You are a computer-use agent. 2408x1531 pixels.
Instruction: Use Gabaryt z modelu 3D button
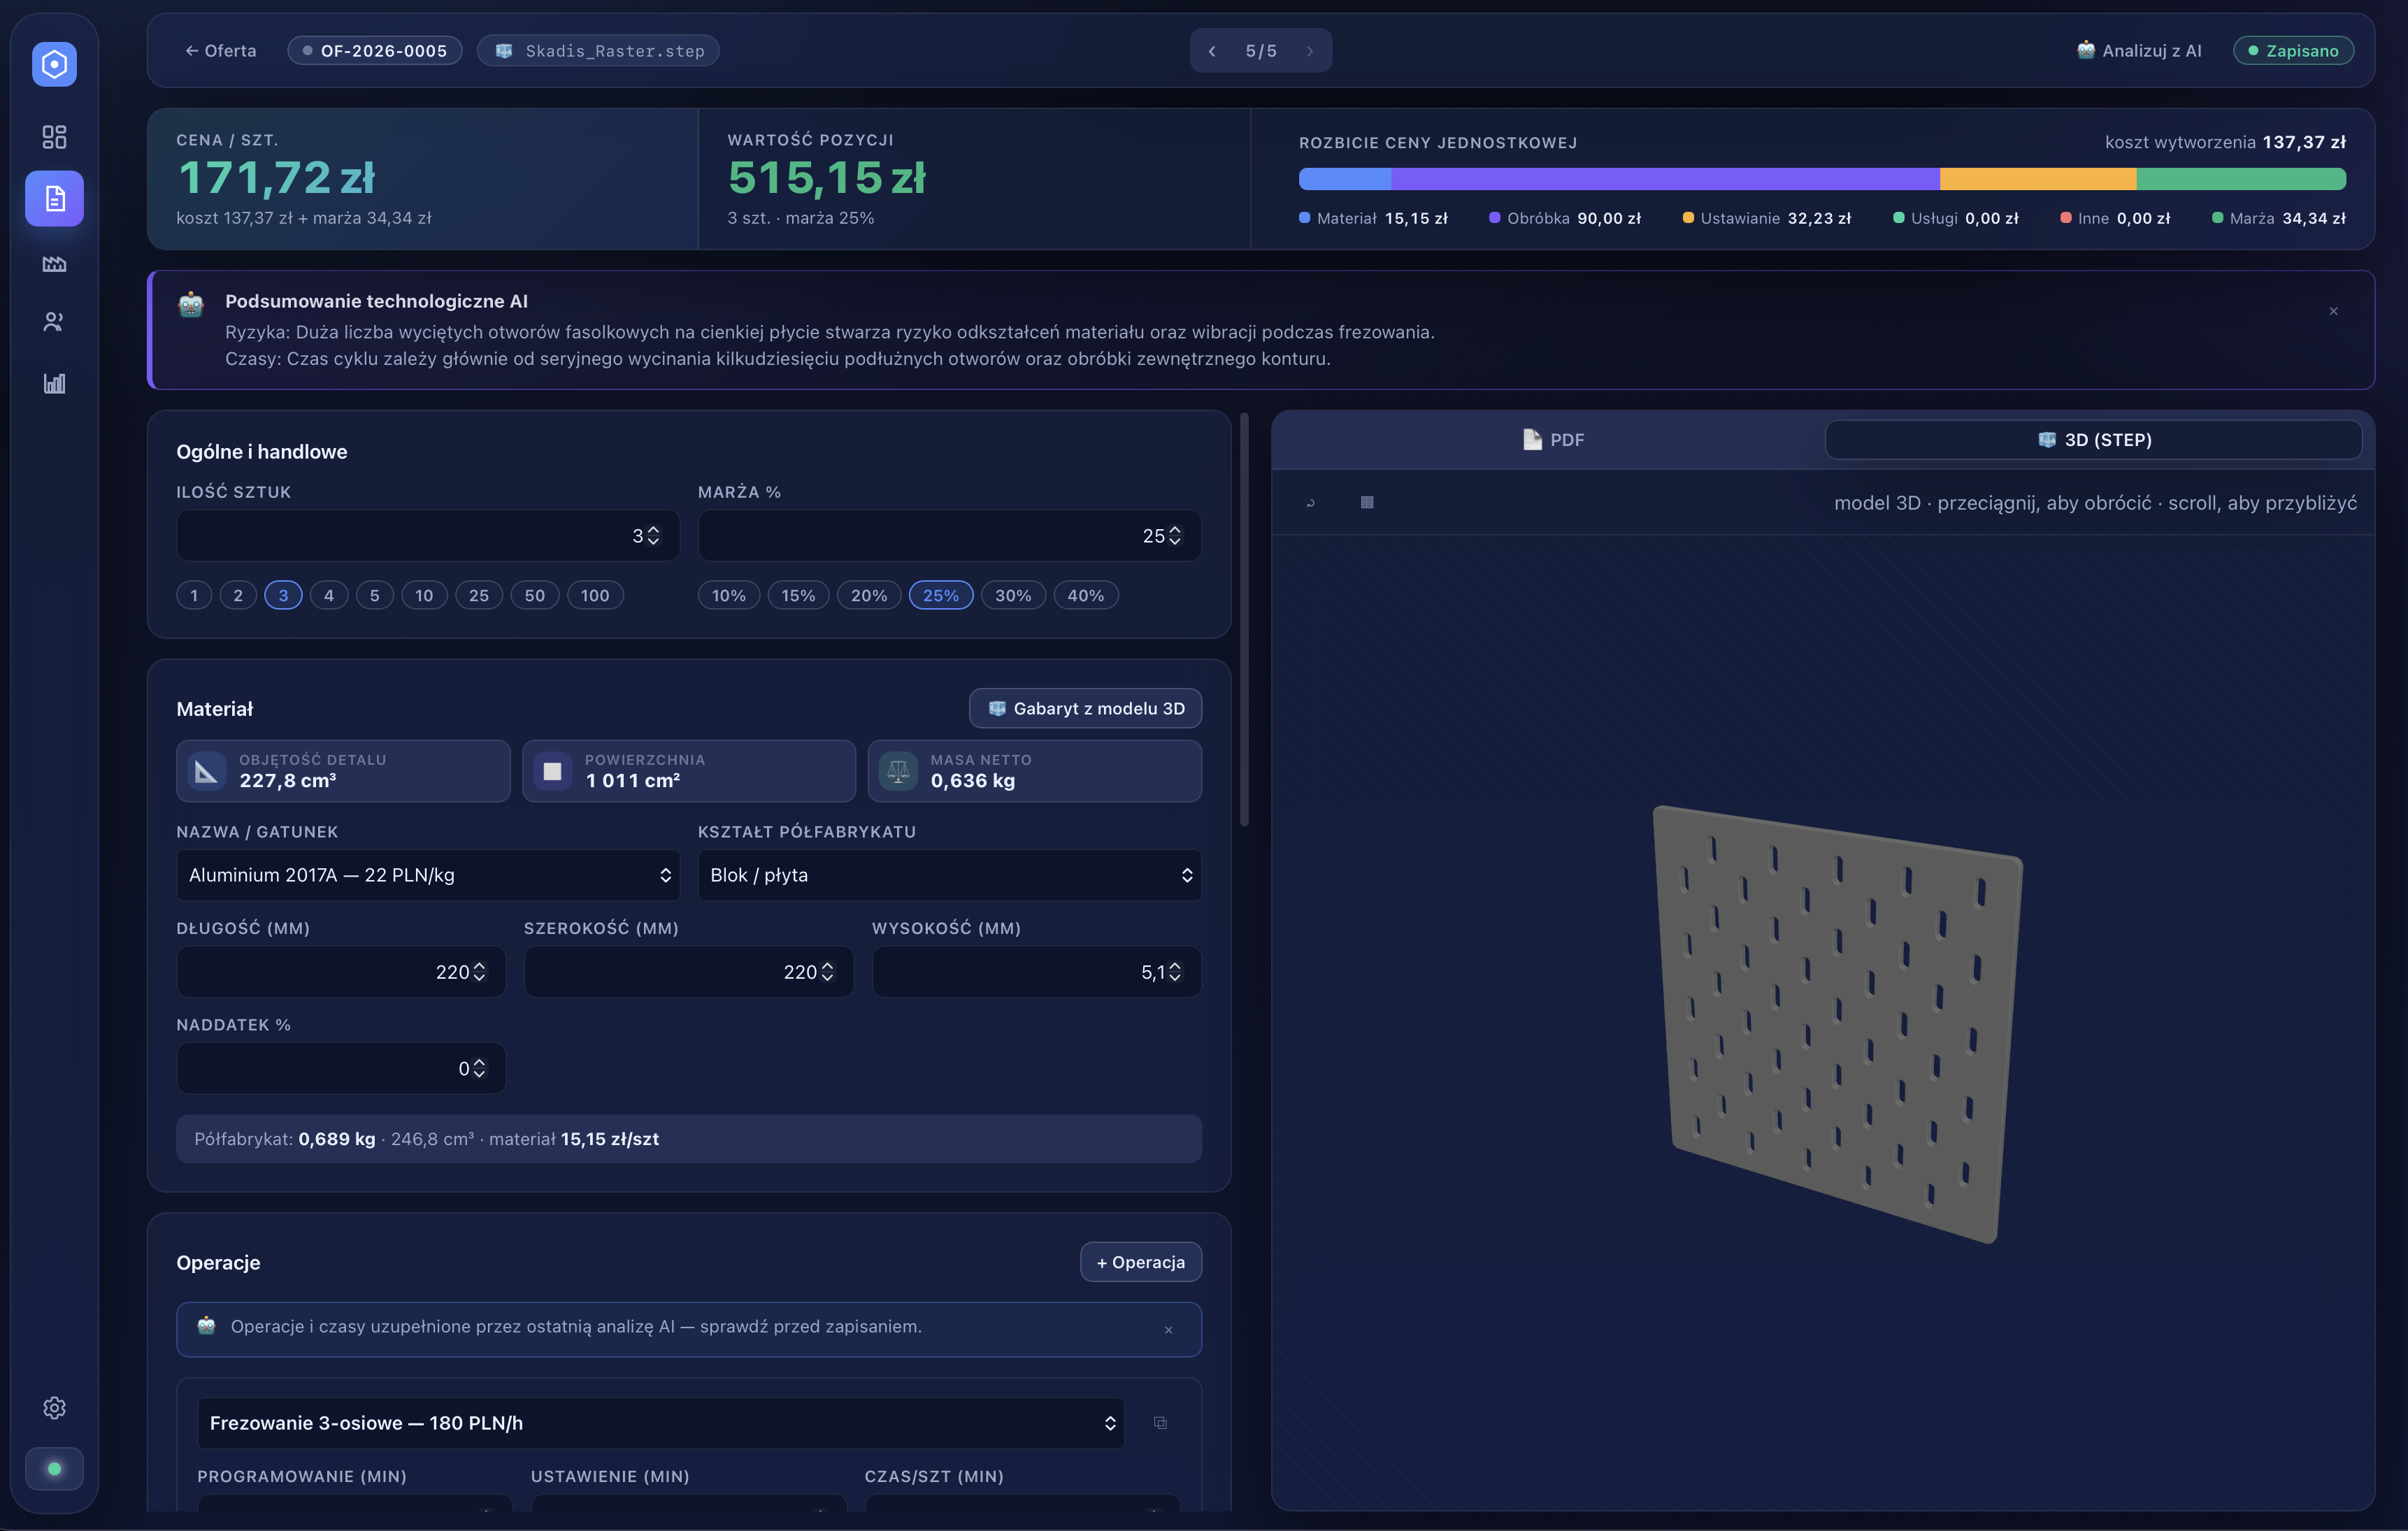coord(1085,708)
